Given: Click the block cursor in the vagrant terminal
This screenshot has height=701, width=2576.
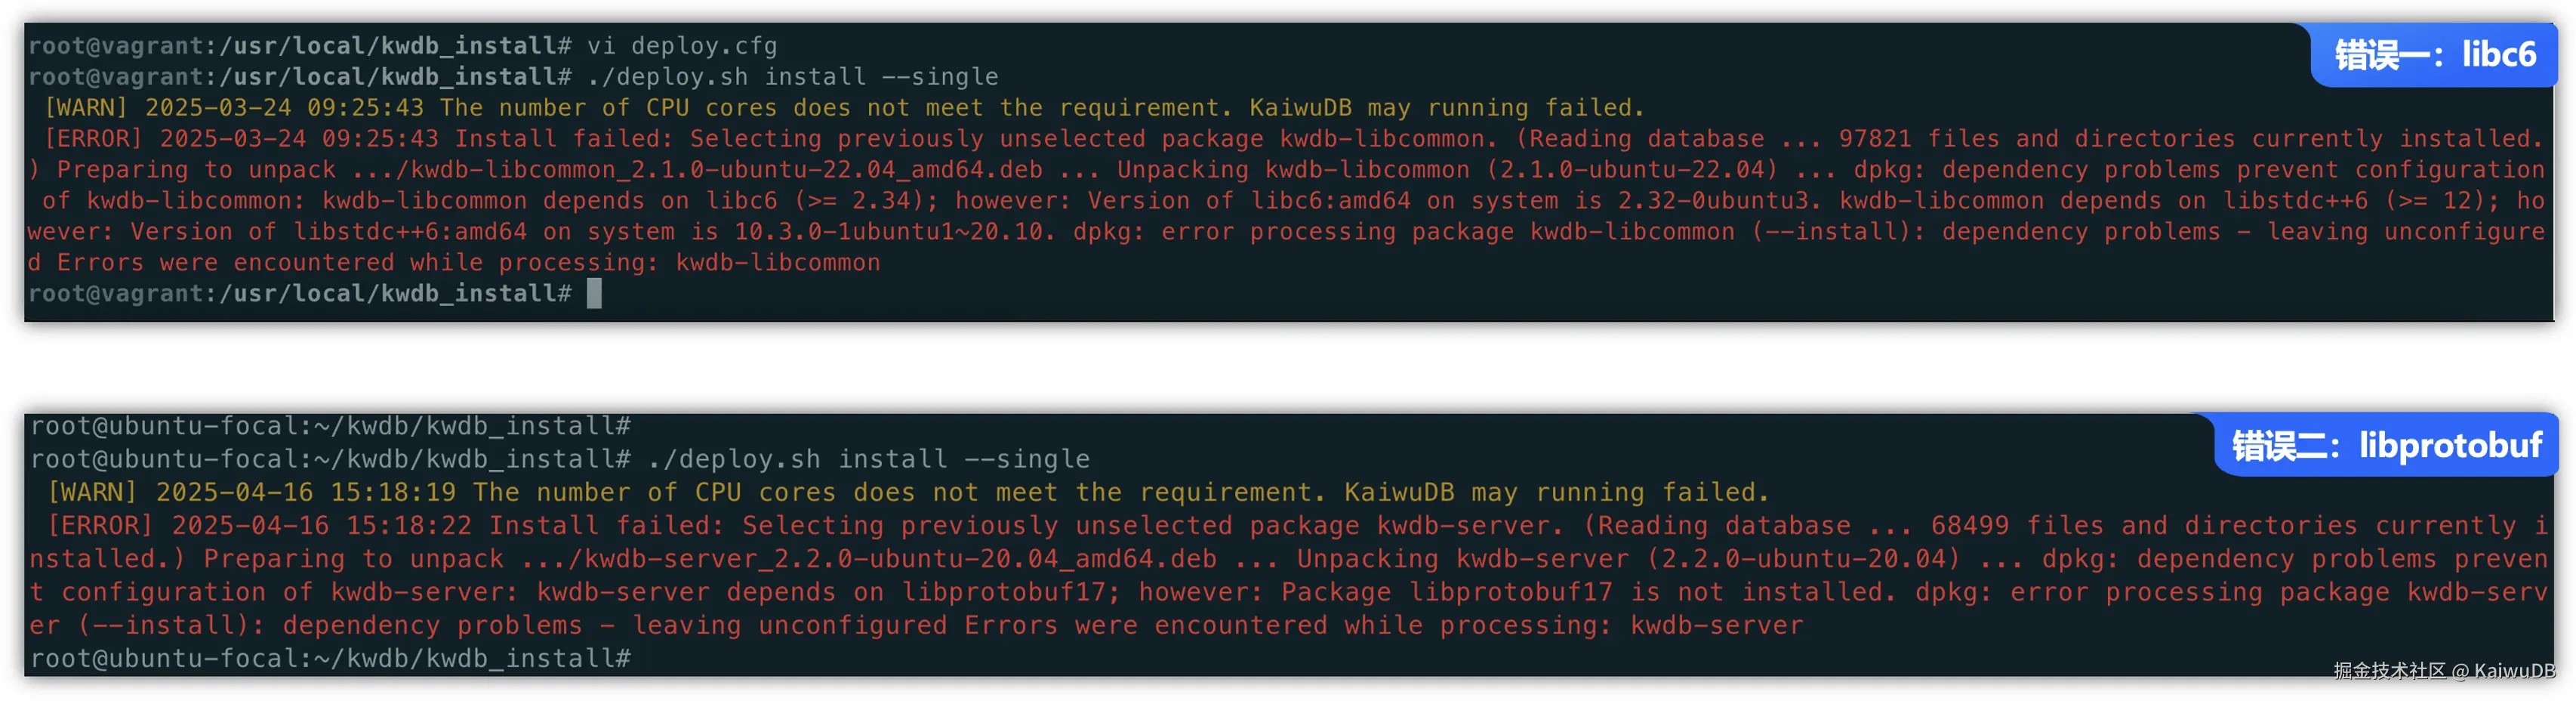Looking at the screenshot, I should click(x=594, y=294).
